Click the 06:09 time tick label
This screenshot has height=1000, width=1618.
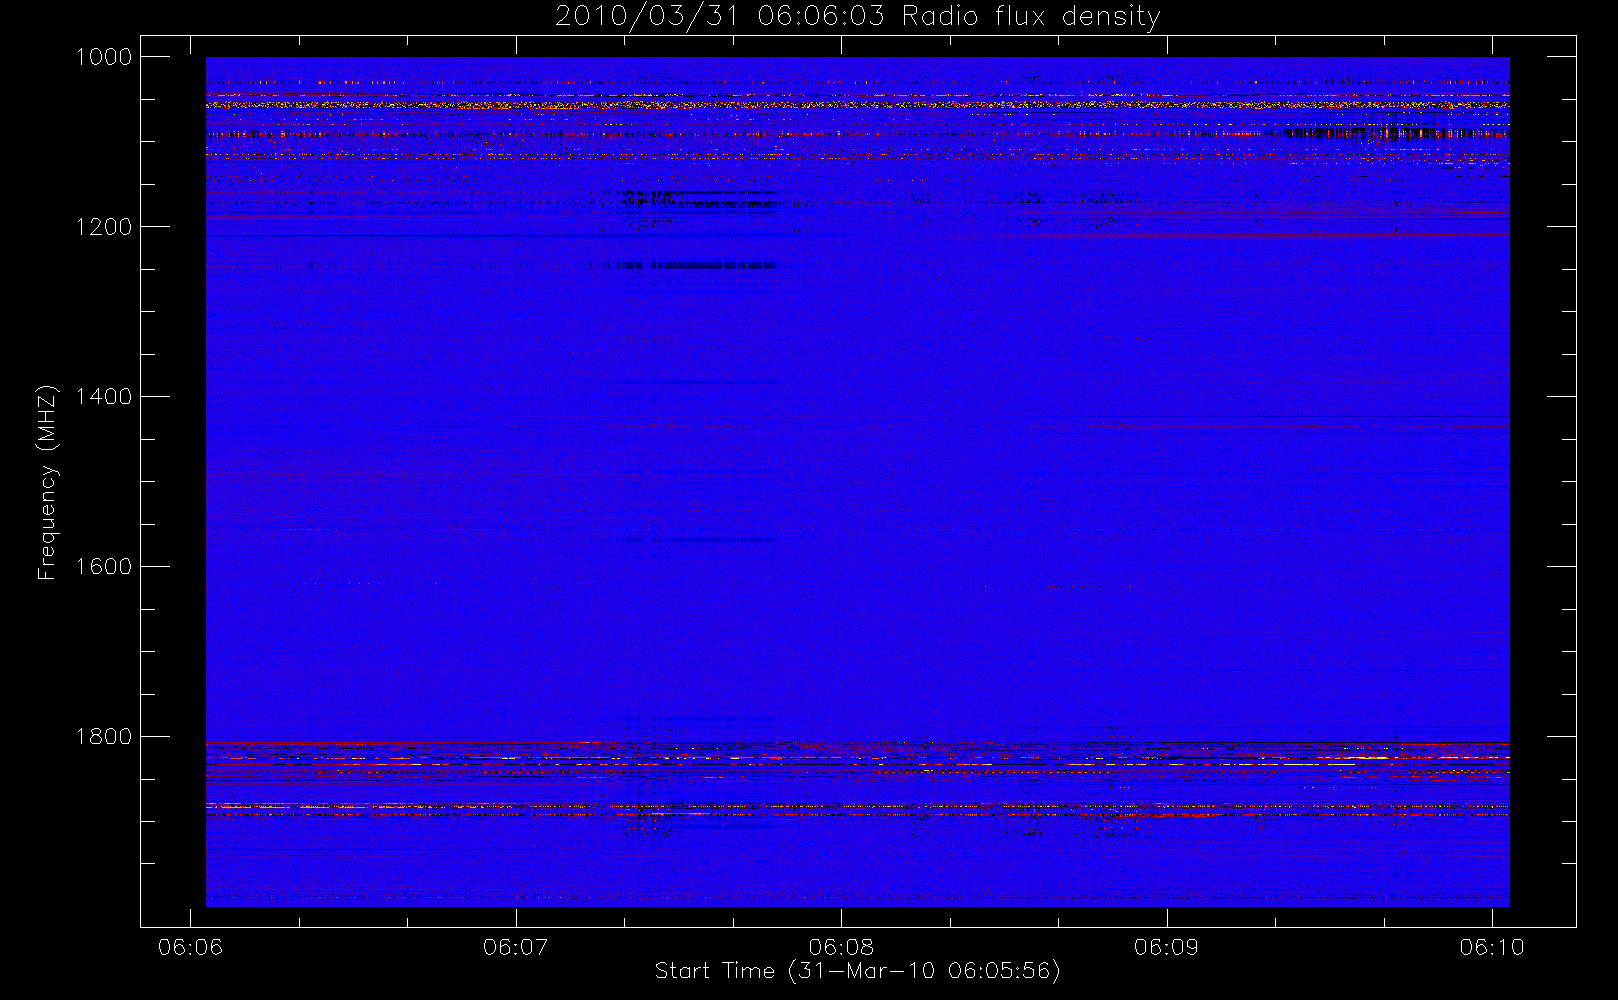1166,947
